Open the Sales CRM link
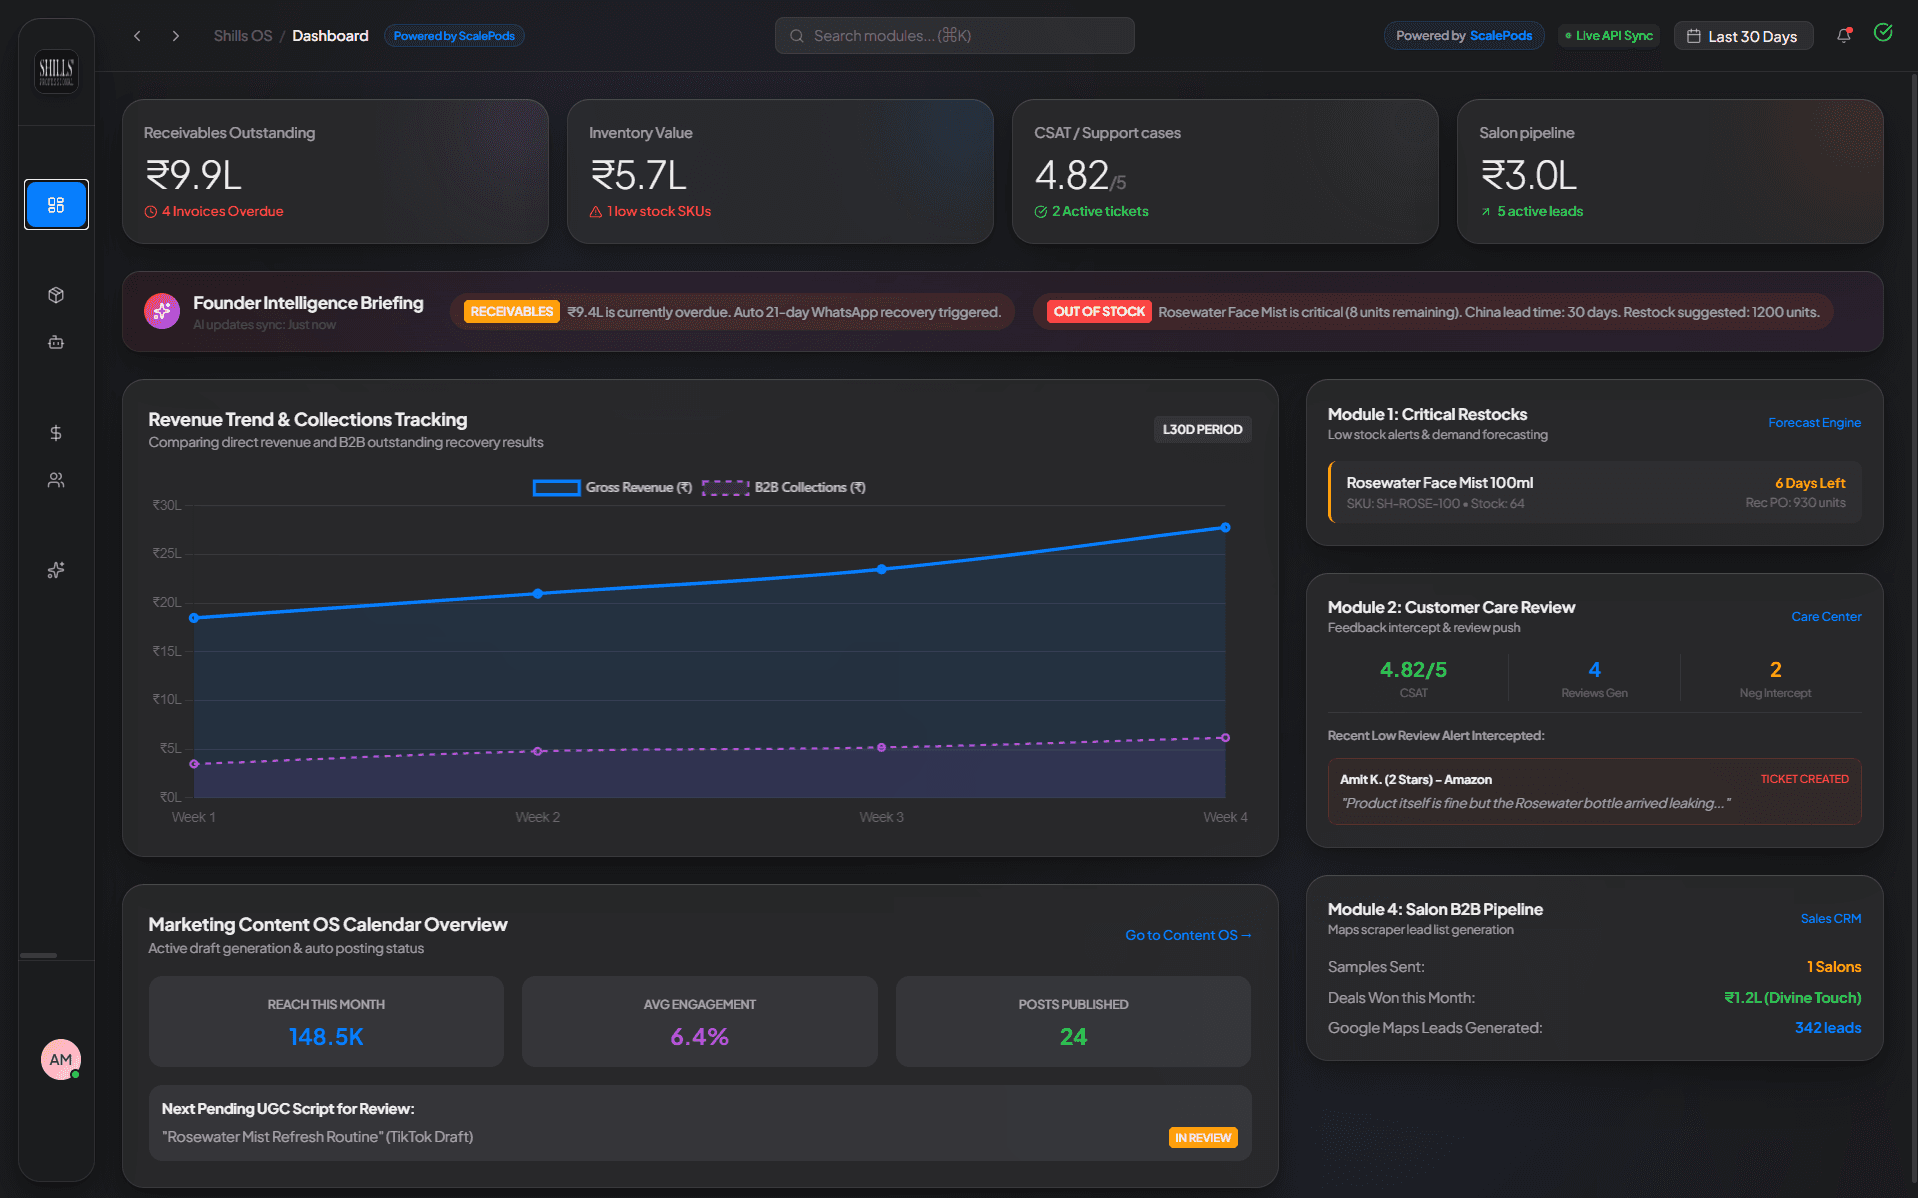1918x1198 pixels. pyautogui.click(x=1831, y=919)
